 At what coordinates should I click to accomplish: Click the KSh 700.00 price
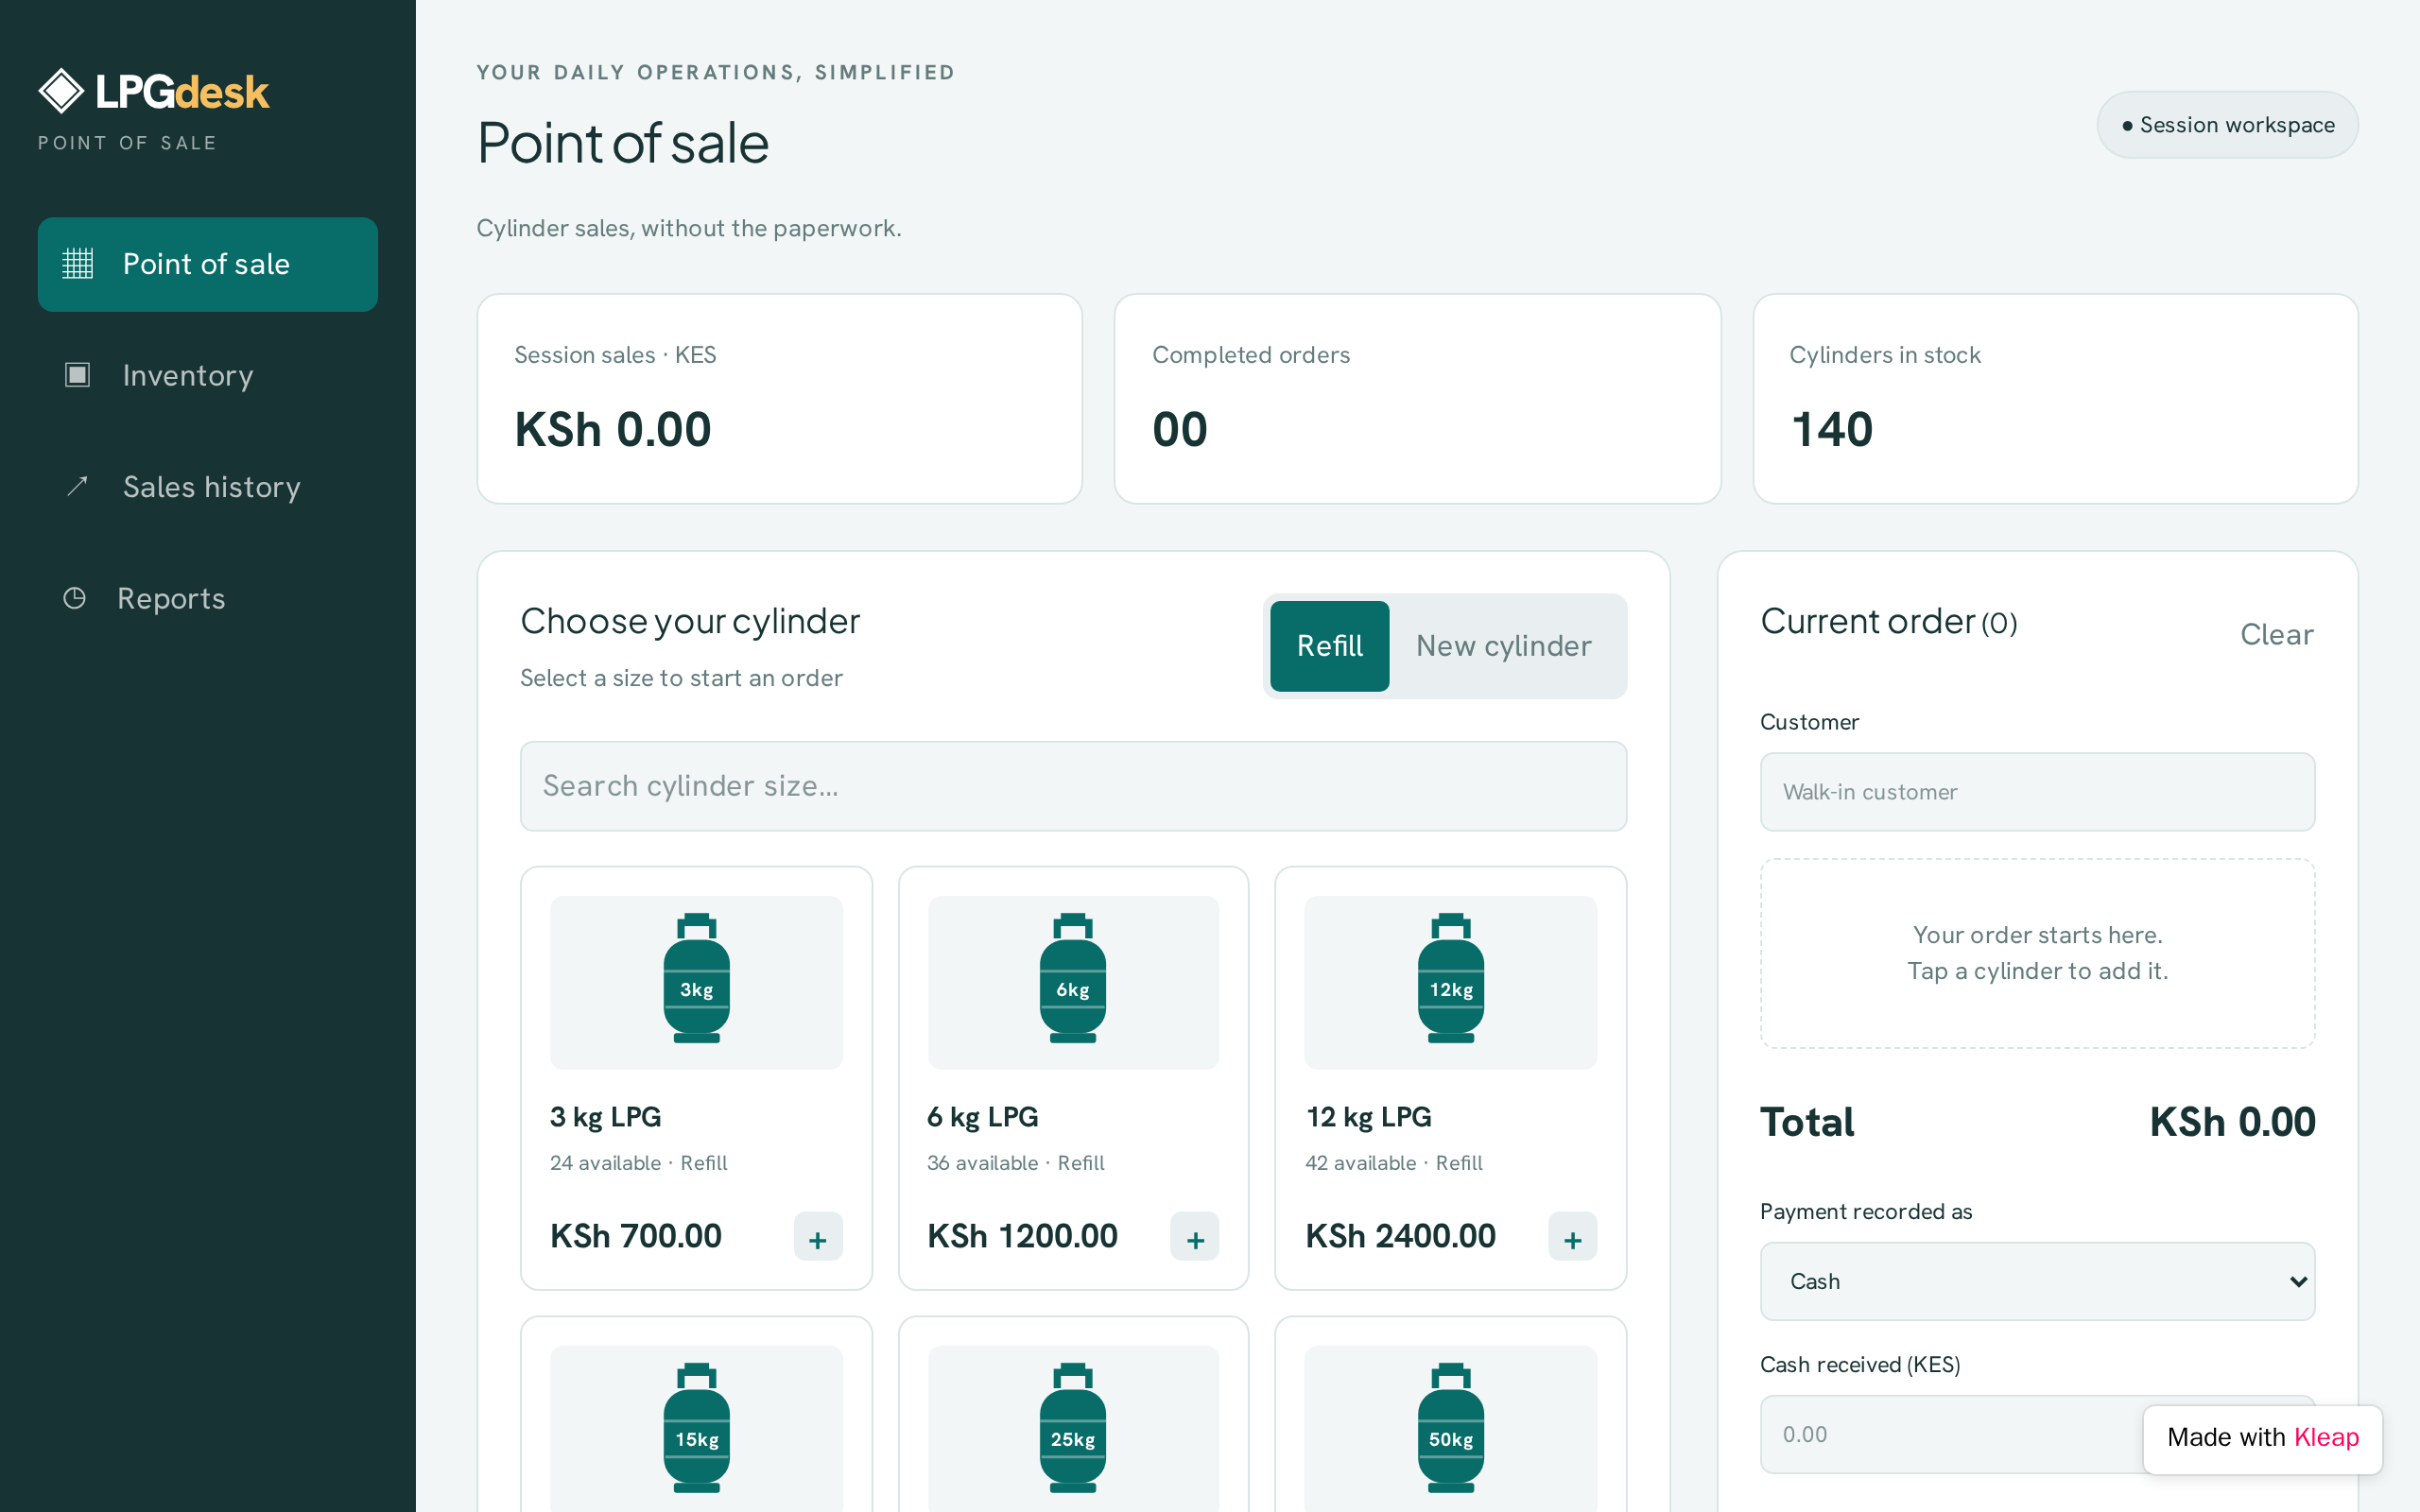pos(636,1237)
